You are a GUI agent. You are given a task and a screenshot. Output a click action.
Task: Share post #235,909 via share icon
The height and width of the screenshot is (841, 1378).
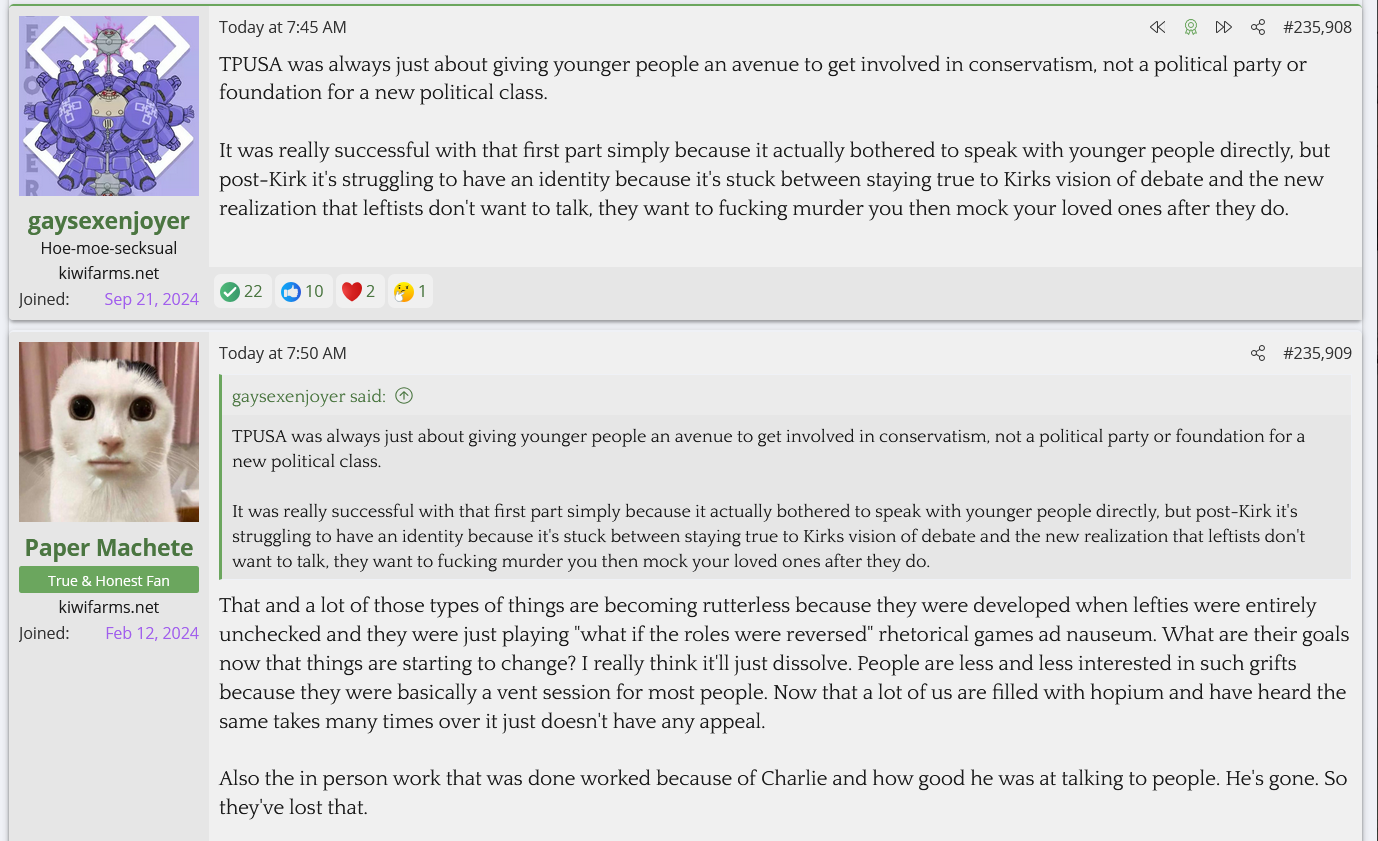pos(1258,353)
